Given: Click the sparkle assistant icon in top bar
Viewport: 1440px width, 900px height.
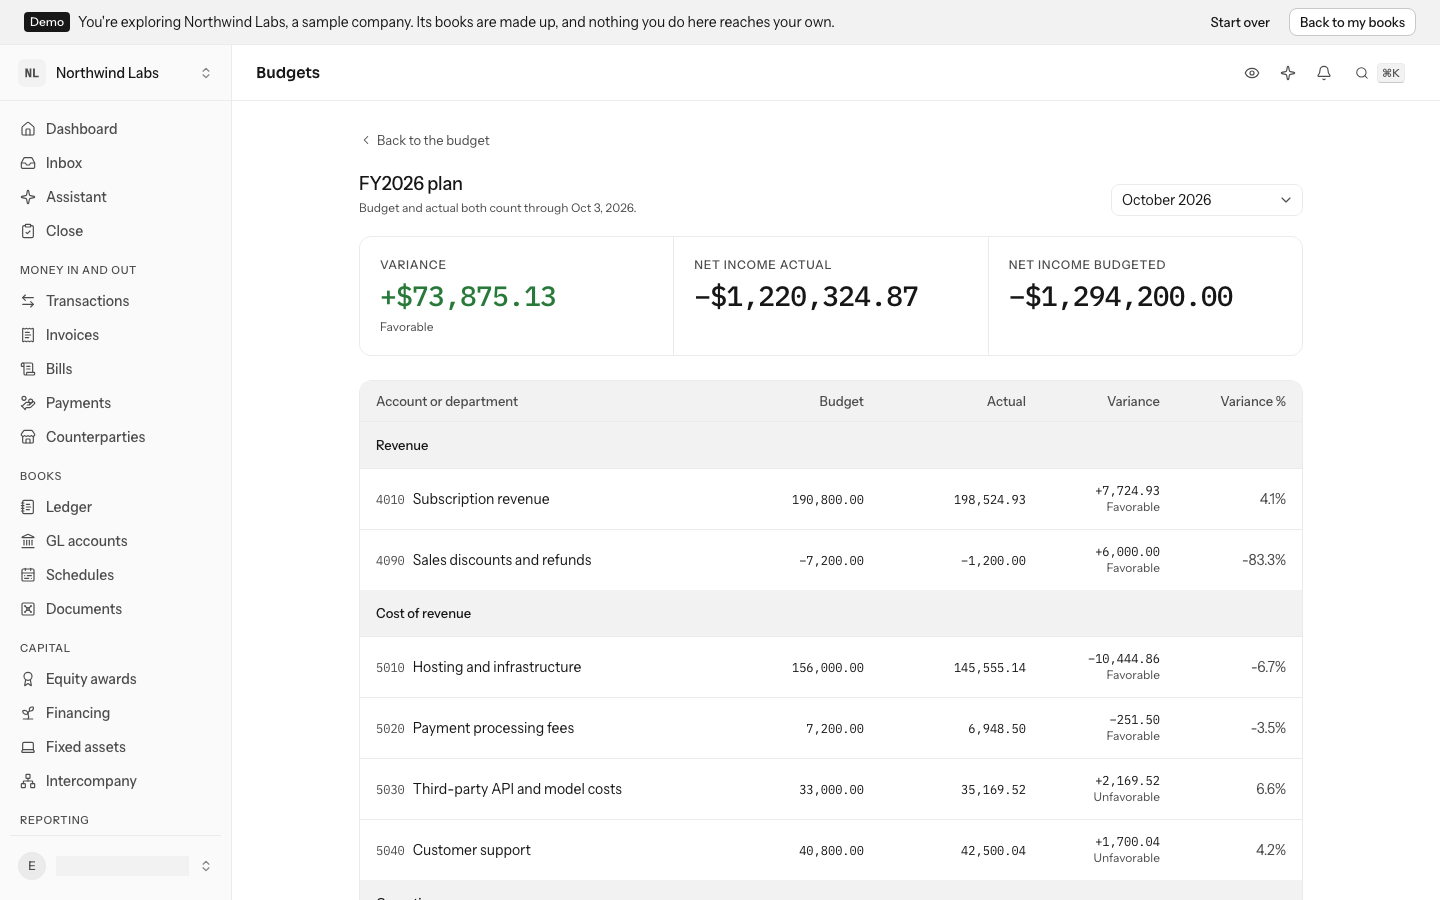Looking at the screenshot, I should click(1288, 73).
